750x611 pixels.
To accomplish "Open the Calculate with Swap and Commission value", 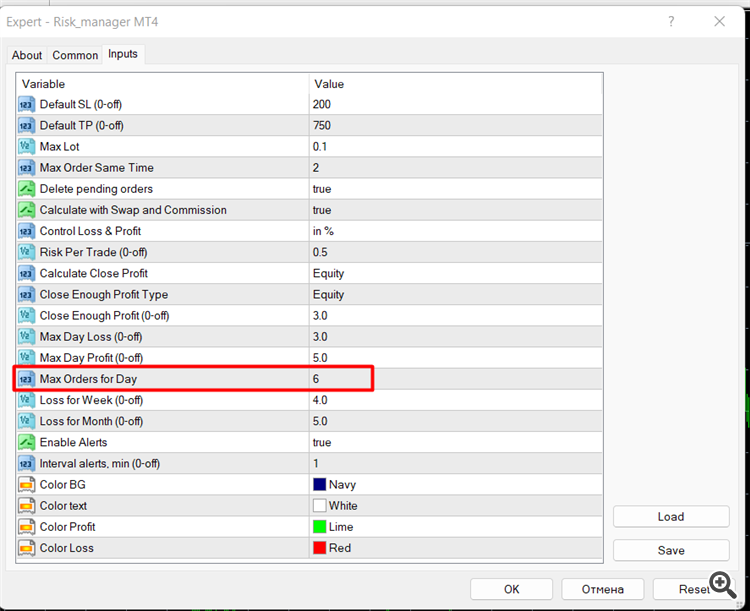I will click(456, 210).
